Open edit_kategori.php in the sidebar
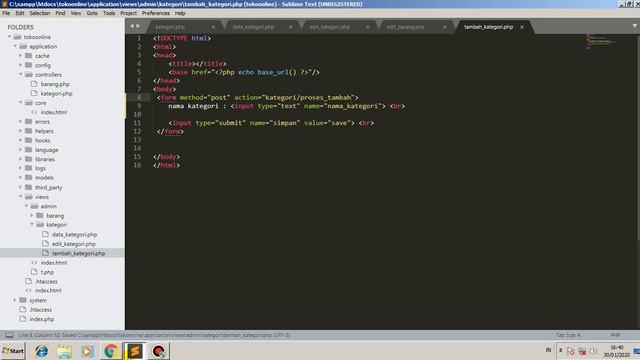The width and height of the screenshot is (640, 360). pos(73,244)
